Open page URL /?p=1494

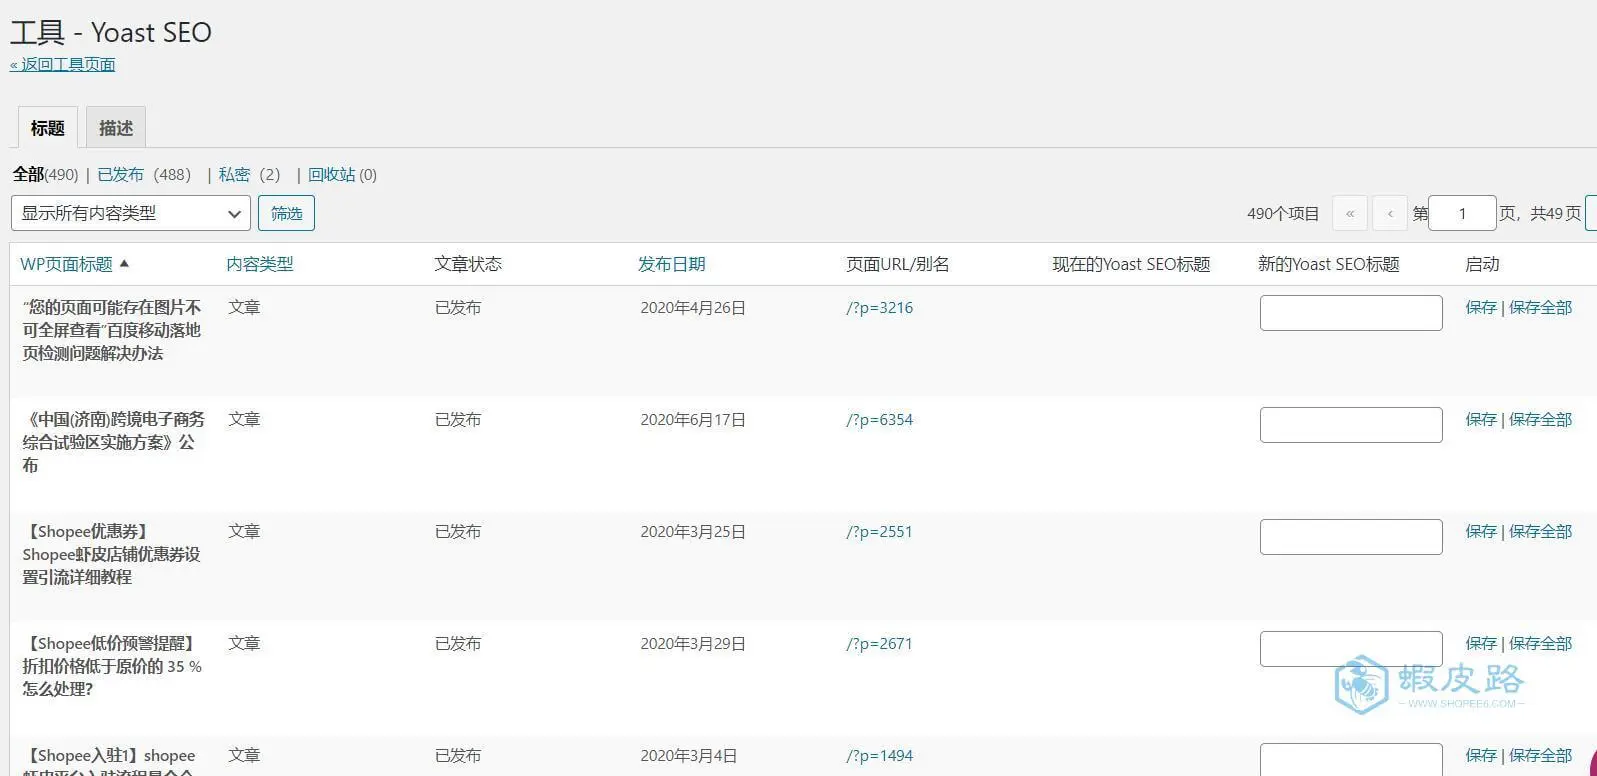click(x=879, y=756)
